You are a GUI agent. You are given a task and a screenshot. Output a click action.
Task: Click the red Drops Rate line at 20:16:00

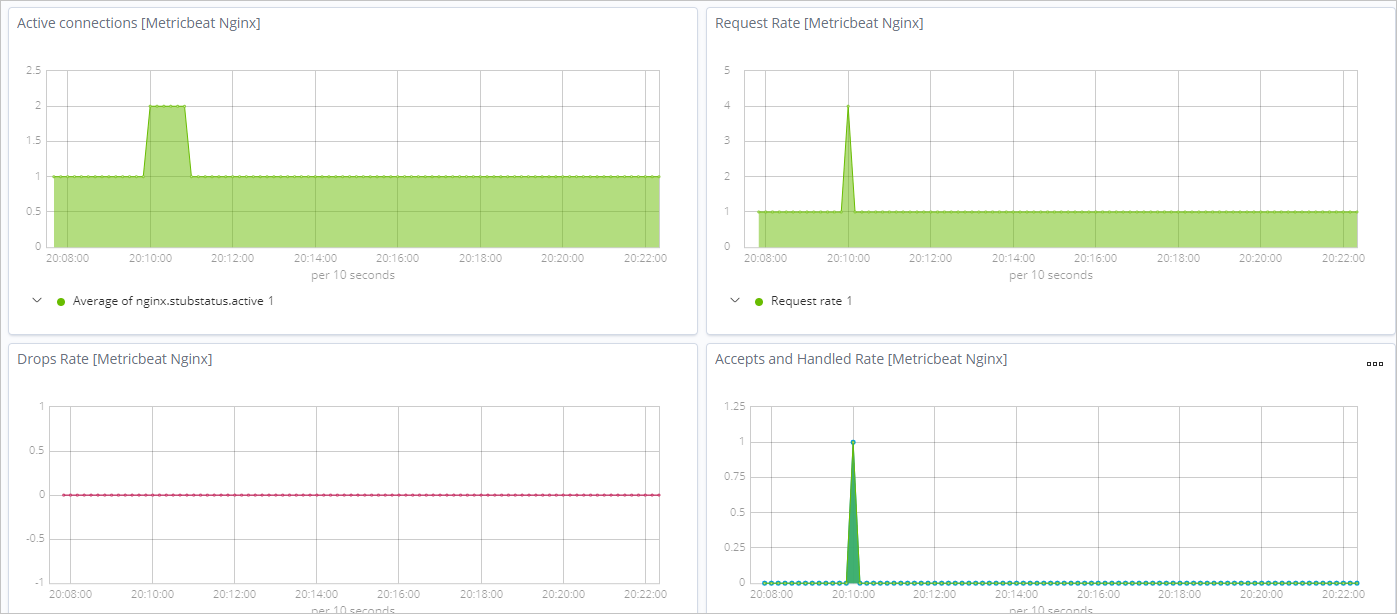(x=398, y=495)
